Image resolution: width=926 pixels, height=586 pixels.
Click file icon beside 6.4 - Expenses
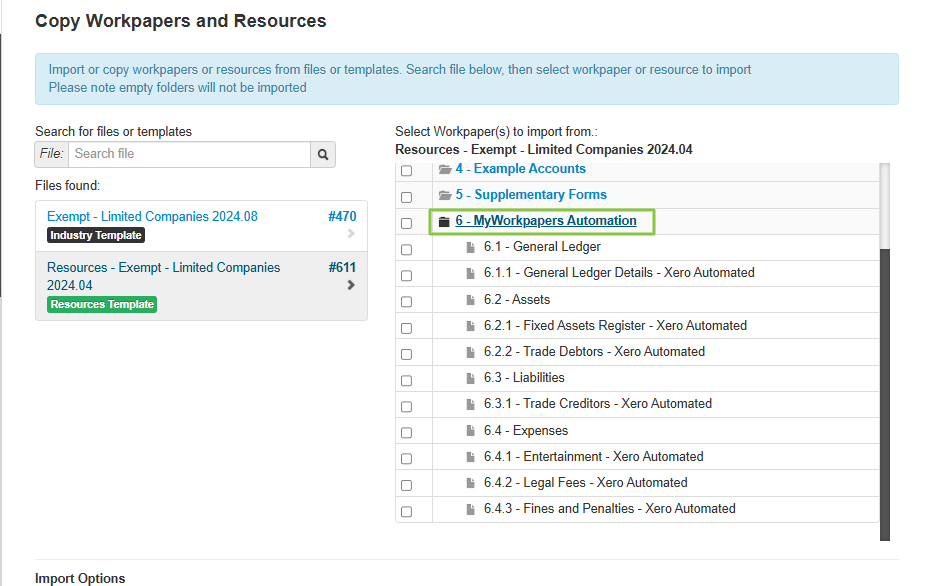click(471, 431)
